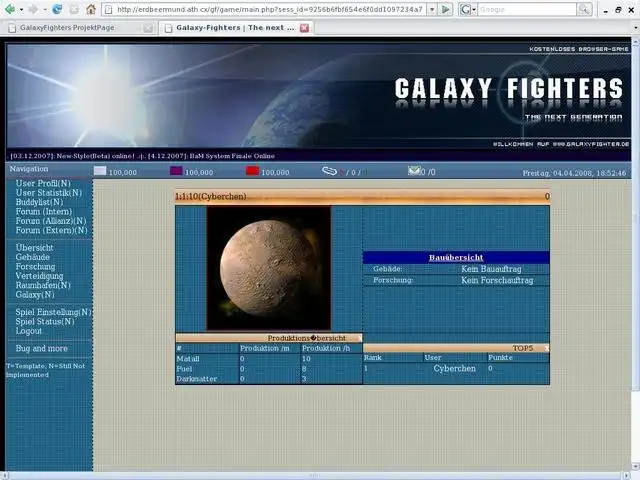Log out via the Logout link
The image size is (640, 480).
29,331
